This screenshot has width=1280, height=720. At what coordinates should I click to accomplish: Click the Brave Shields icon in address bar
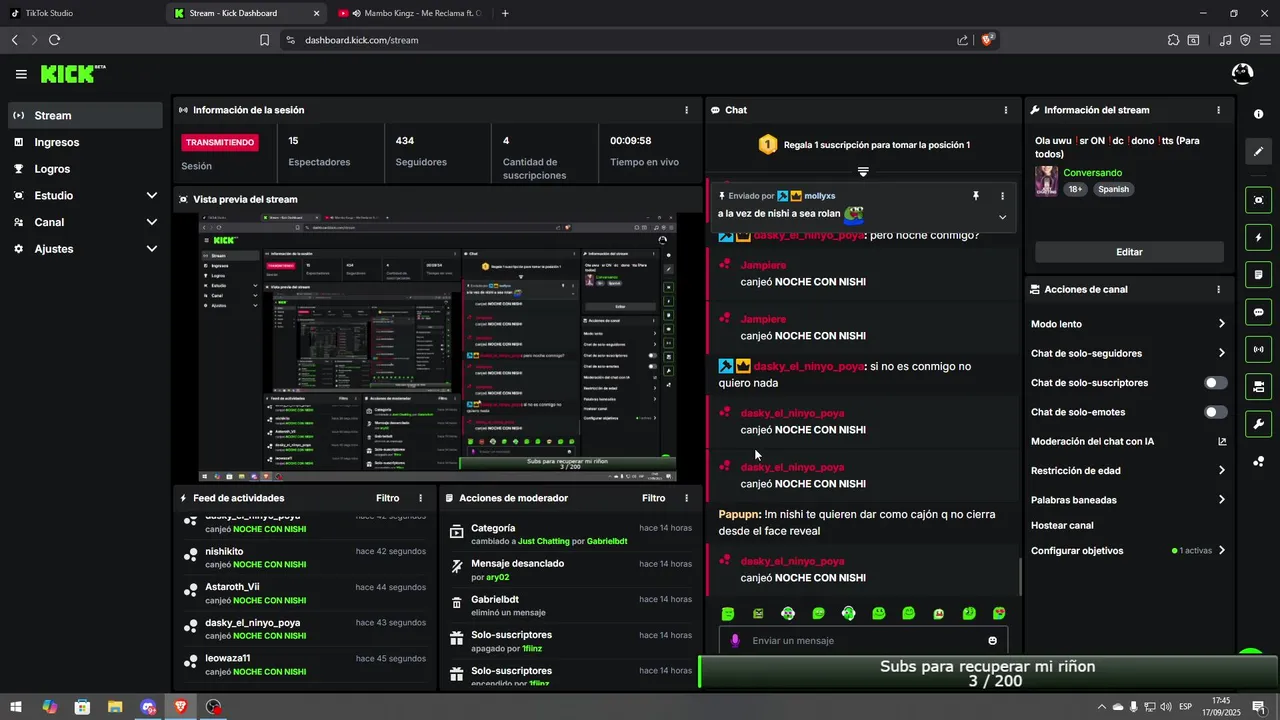tap(988, 40)
